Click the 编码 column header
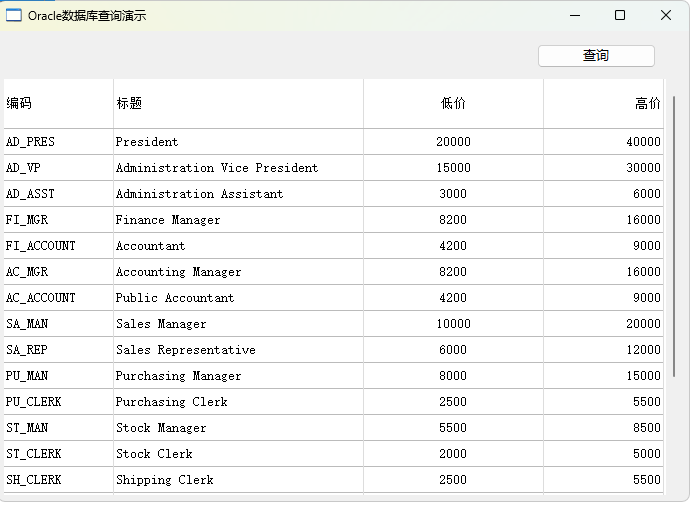 tap(59, 104)
